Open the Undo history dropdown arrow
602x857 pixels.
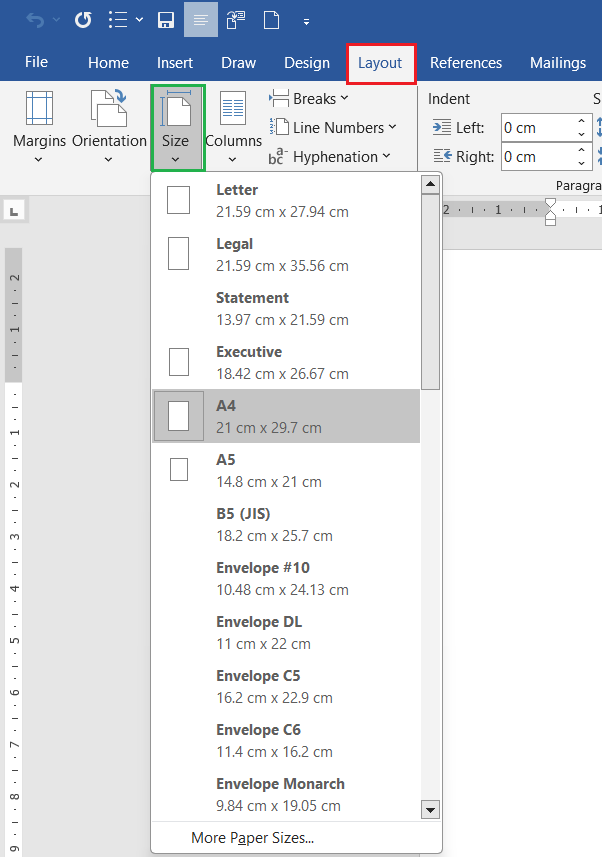[56, 21]
